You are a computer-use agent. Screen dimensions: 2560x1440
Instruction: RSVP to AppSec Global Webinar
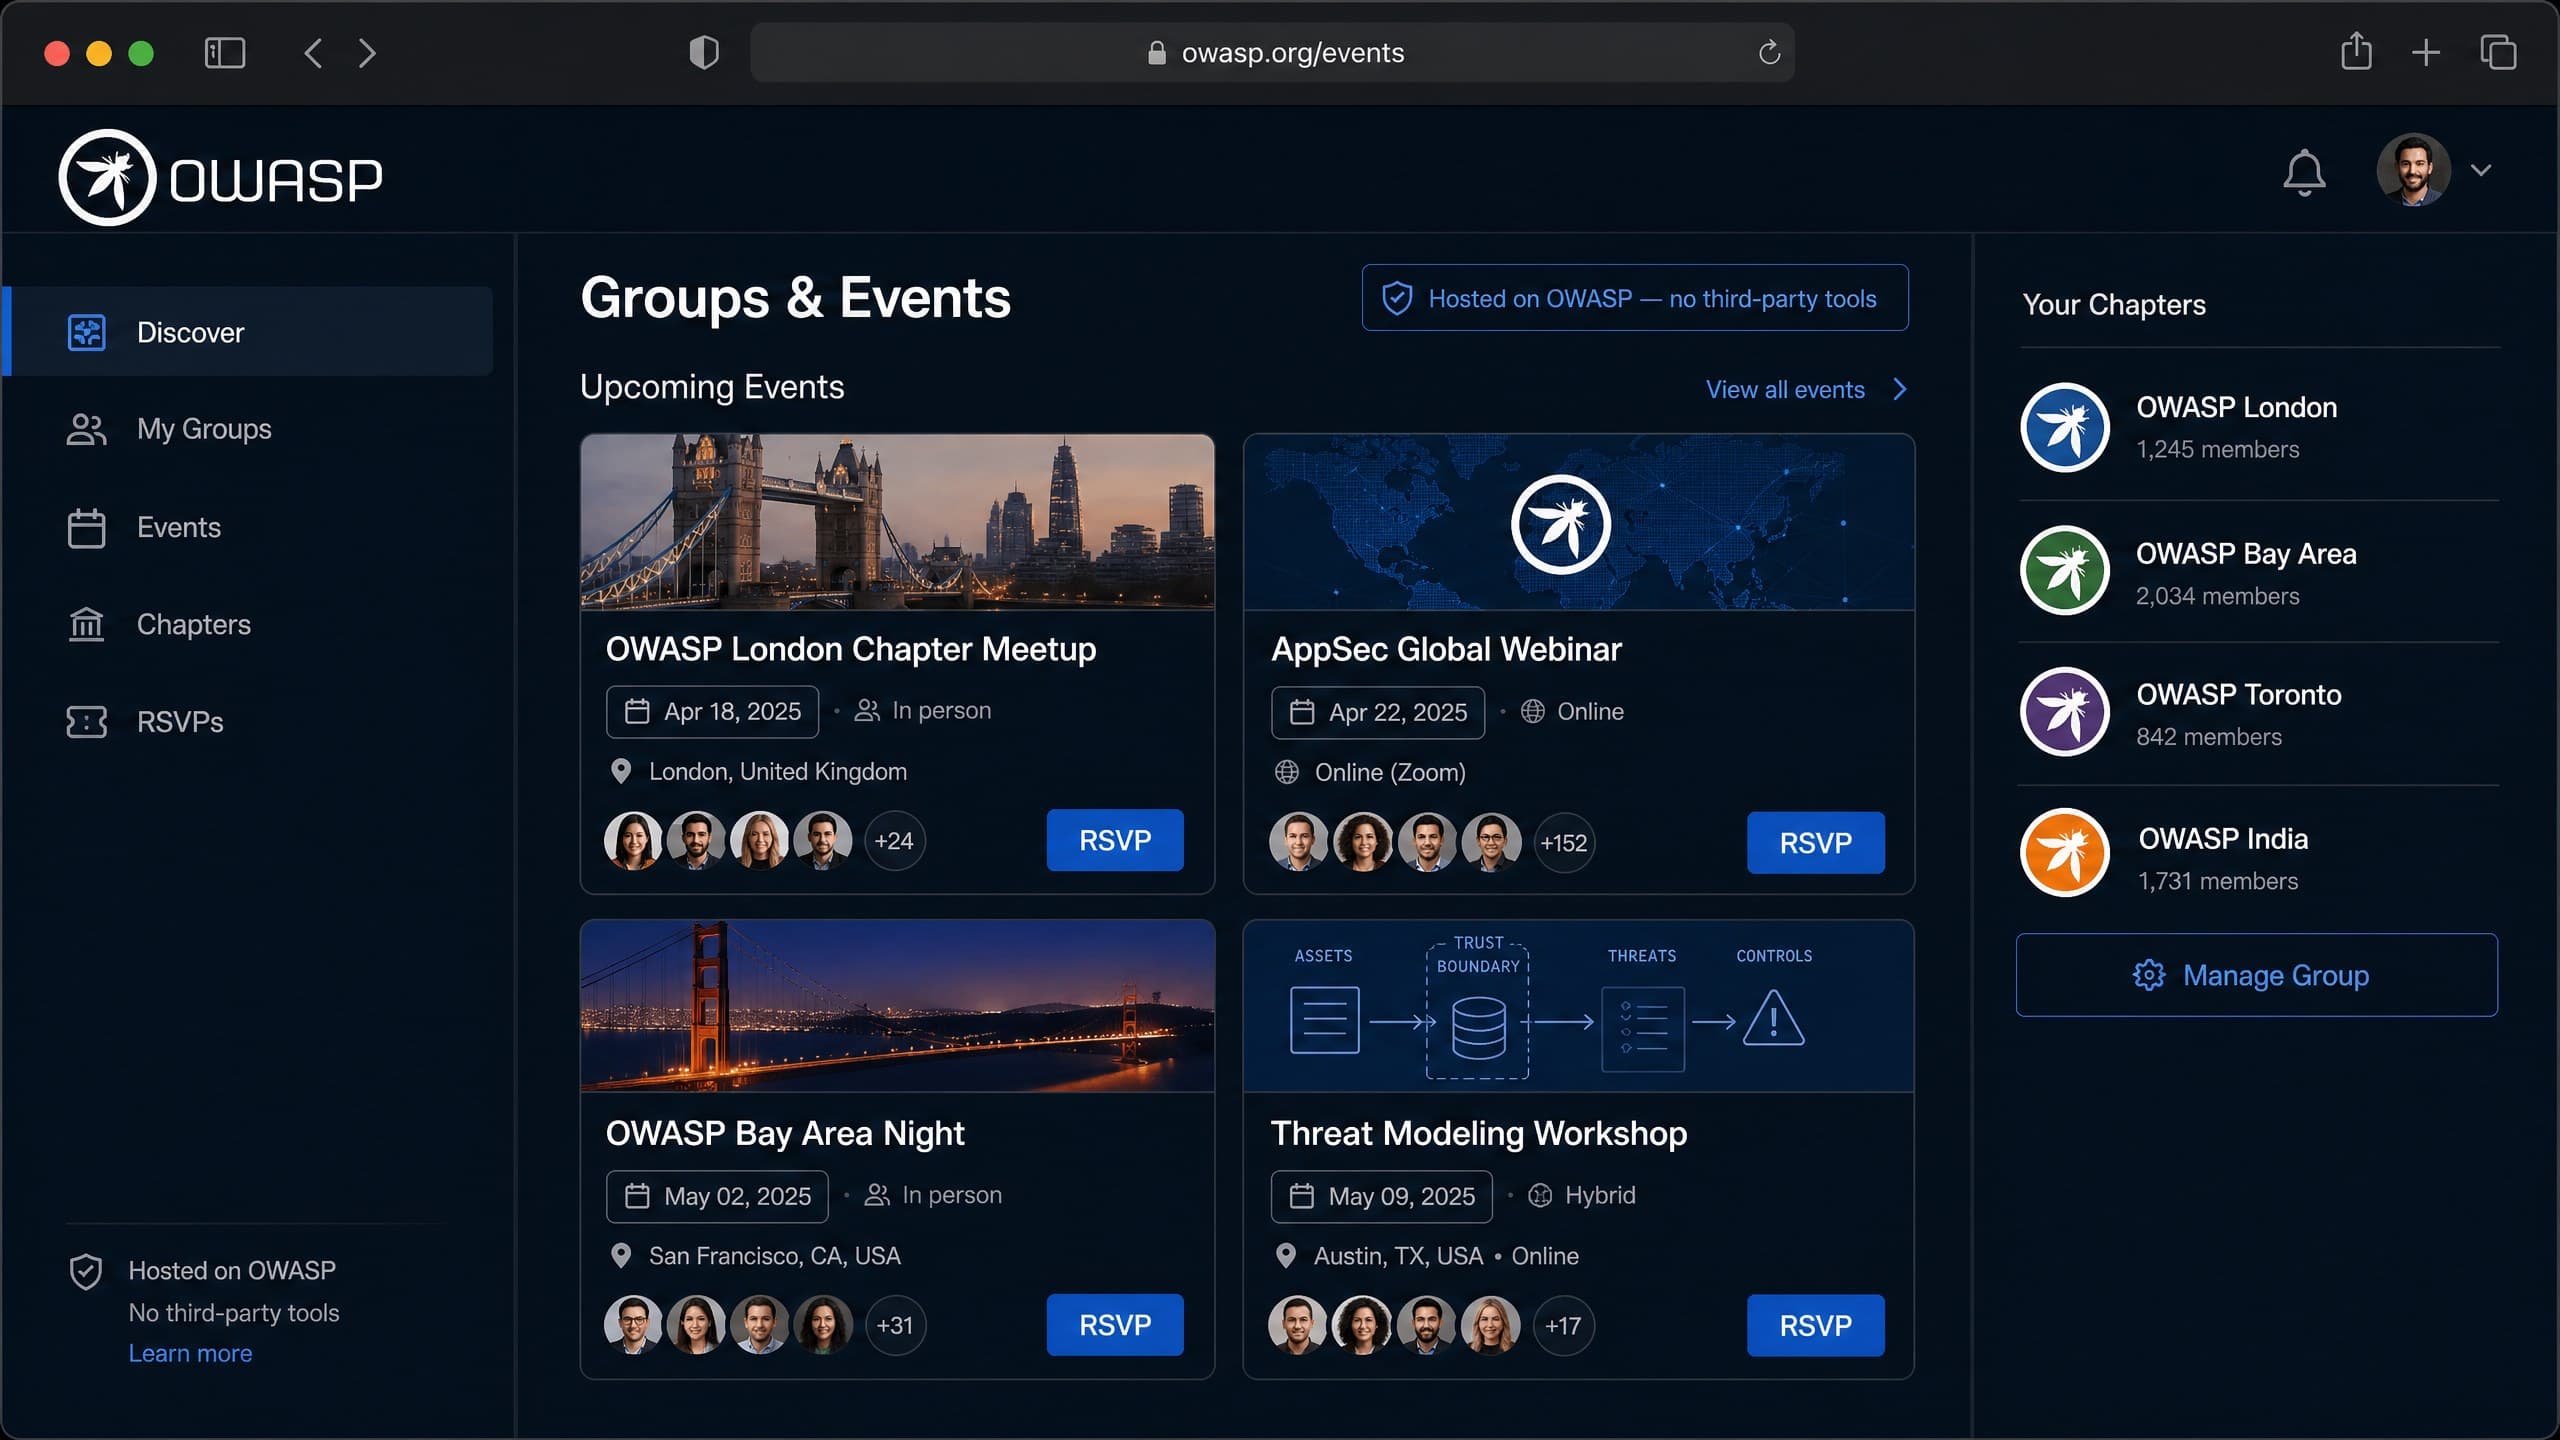(1815, 842)
